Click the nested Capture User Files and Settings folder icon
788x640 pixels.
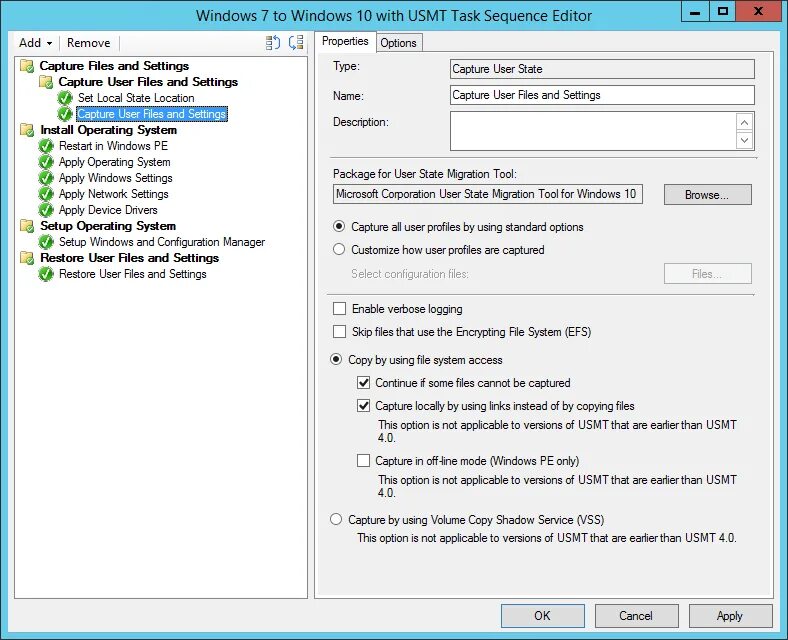pos(46,82)
